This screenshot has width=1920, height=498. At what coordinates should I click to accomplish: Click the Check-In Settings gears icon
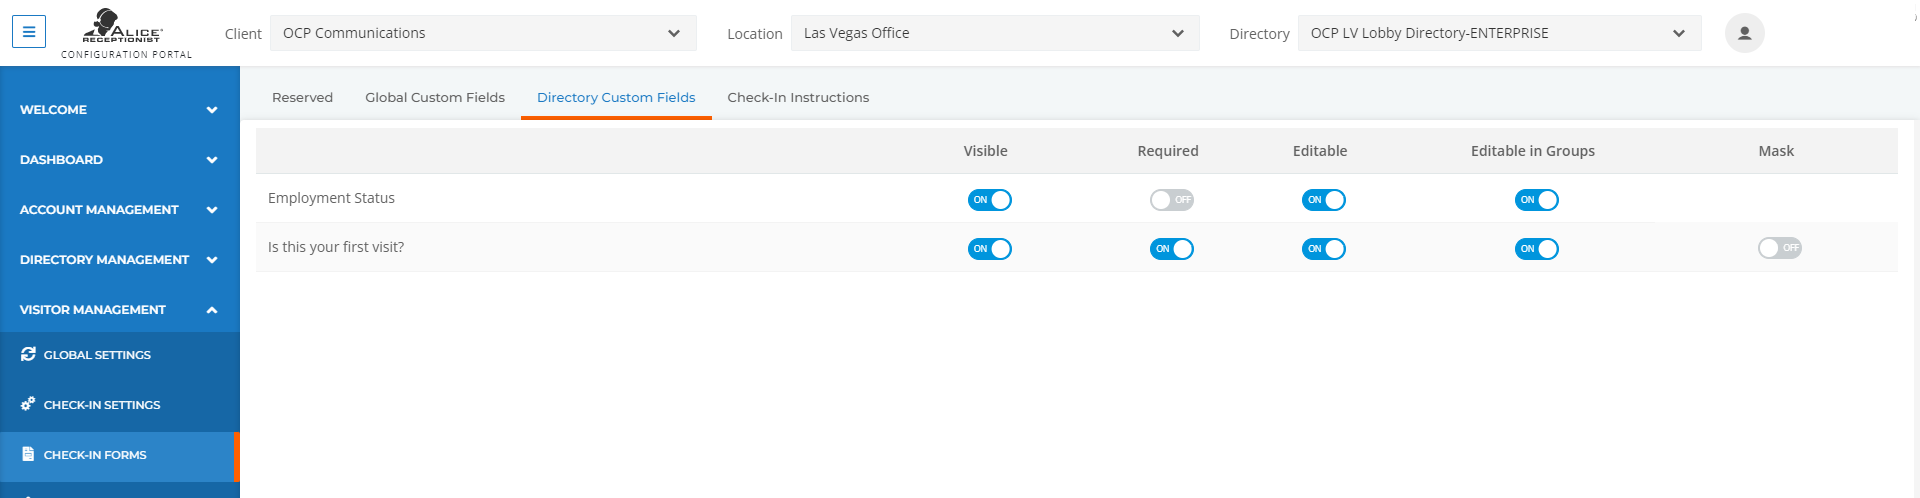point(28,404)
